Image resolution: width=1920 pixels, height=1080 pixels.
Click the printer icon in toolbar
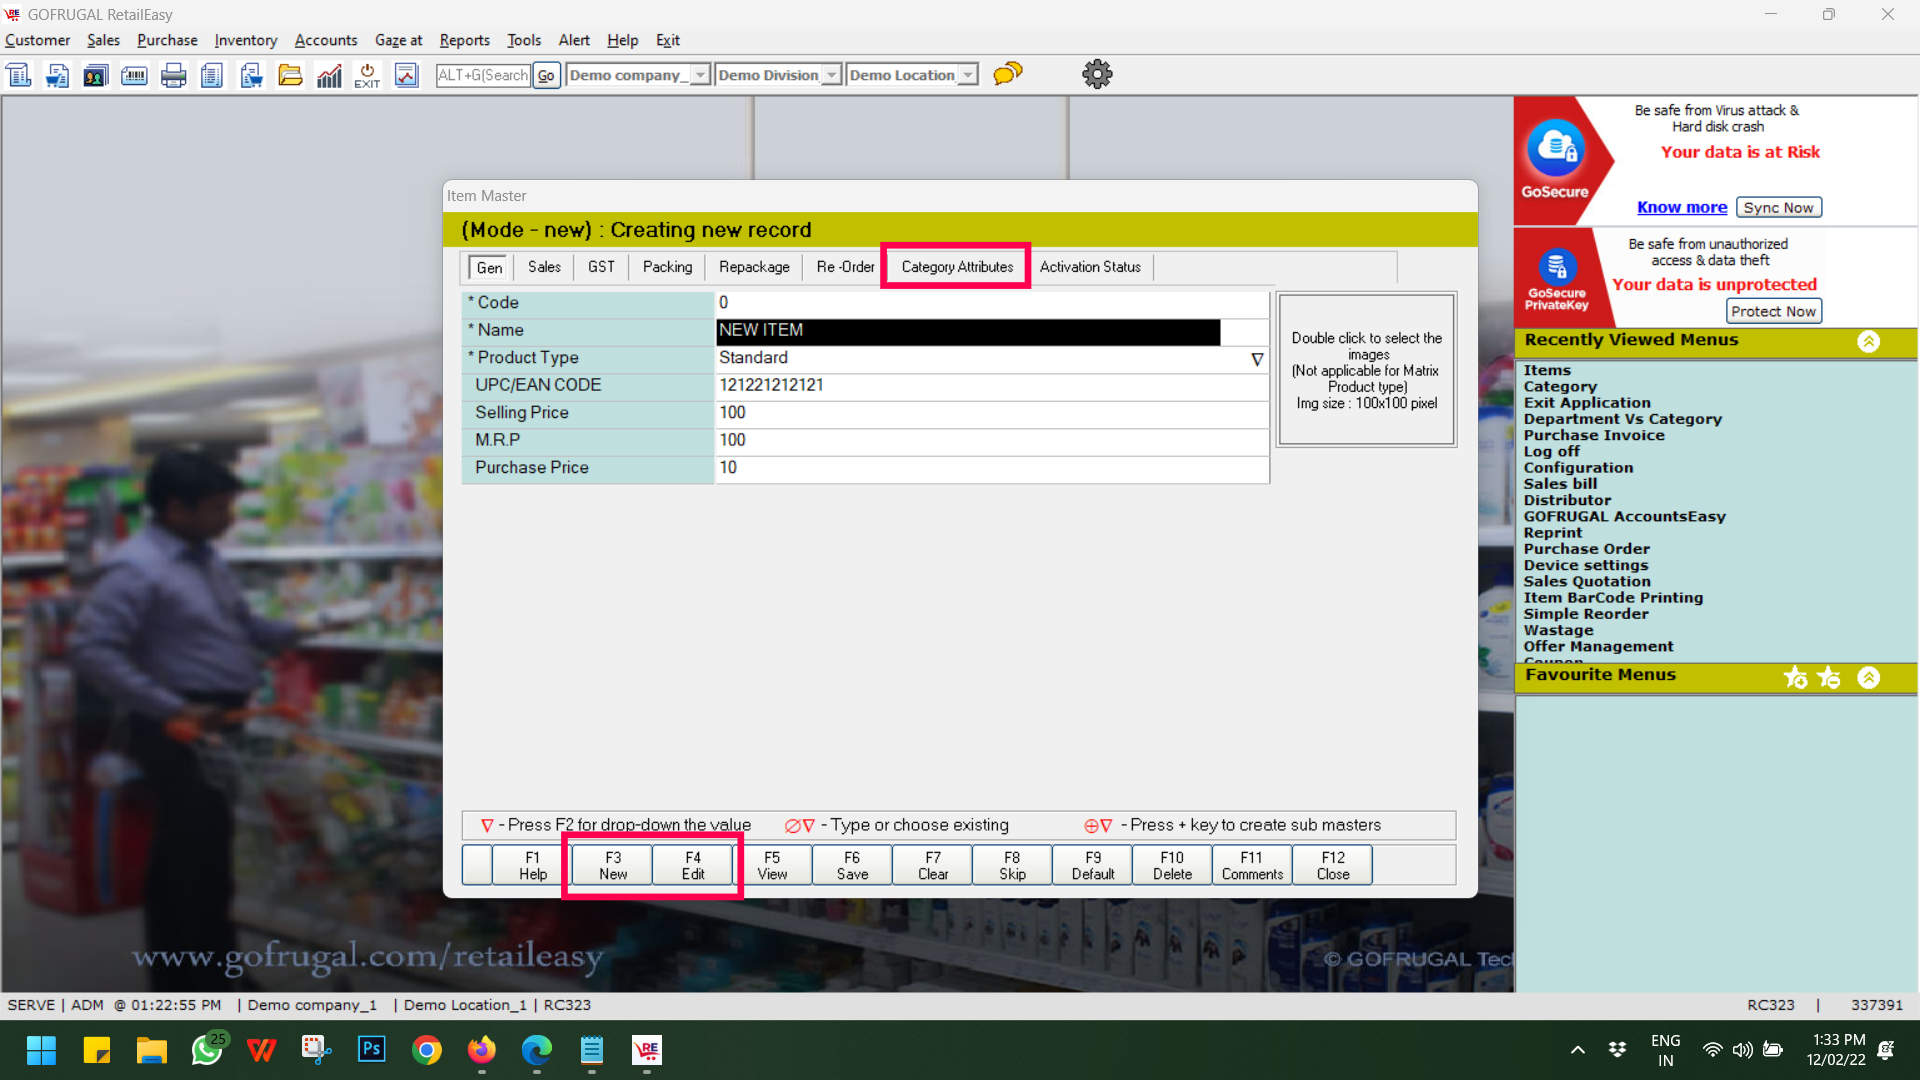coord(173,75)
